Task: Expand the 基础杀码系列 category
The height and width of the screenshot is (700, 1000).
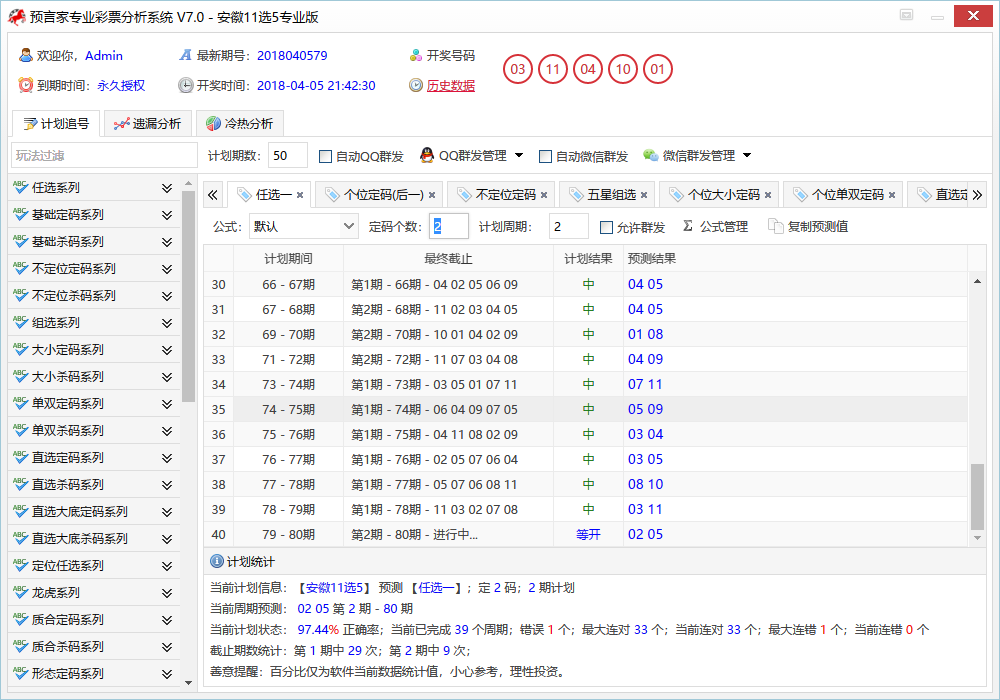Action: 166,242
